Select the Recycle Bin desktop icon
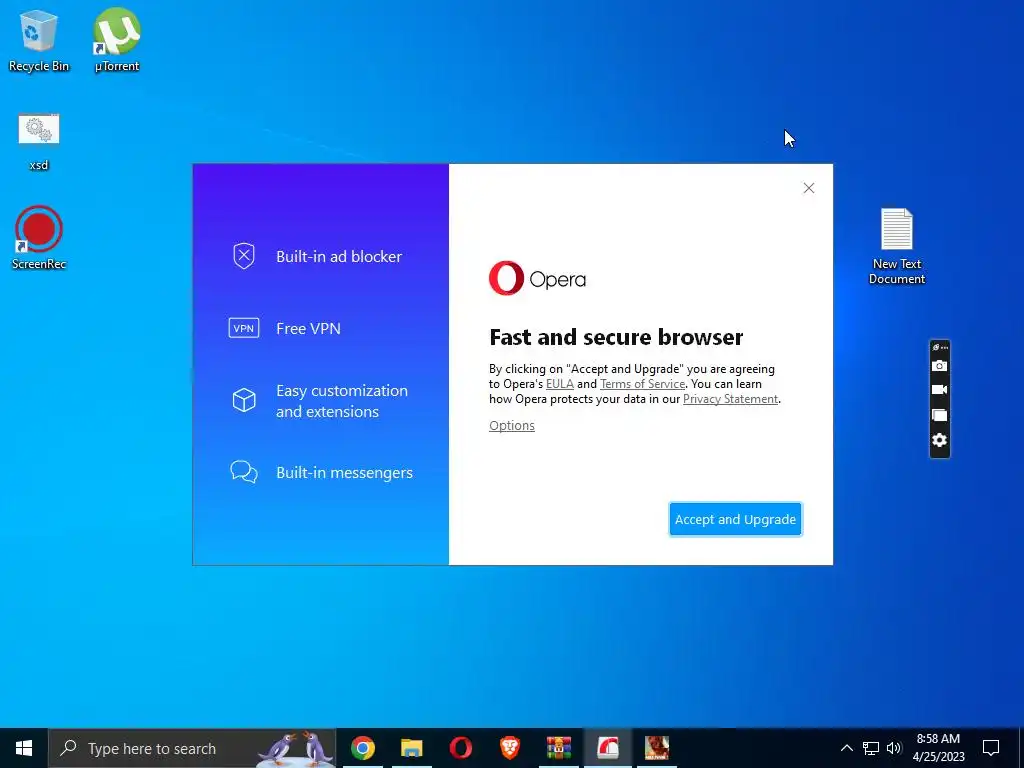Image resolution: width=1024 pixels, height=768 pixels. coord(39,40)
